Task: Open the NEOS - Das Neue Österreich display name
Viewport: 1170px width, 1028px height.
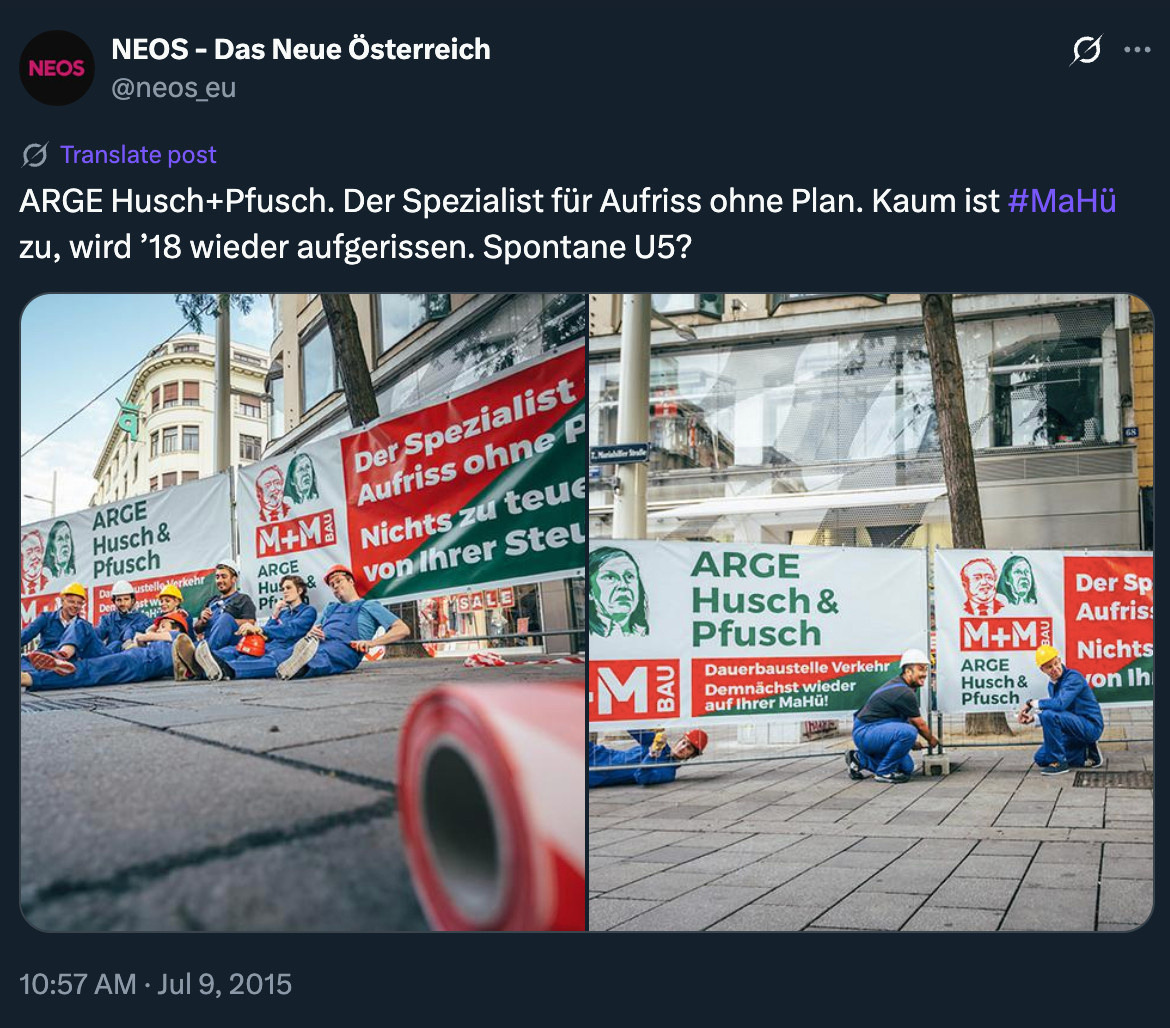Action: [x=301, y=49]
